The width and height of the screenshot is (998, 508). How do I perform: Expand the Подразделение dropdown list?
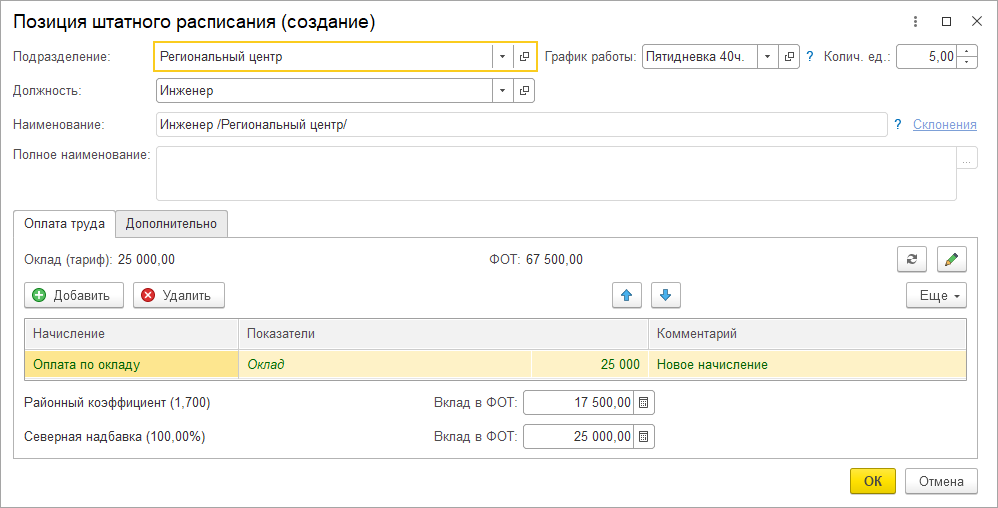(502, 57)
